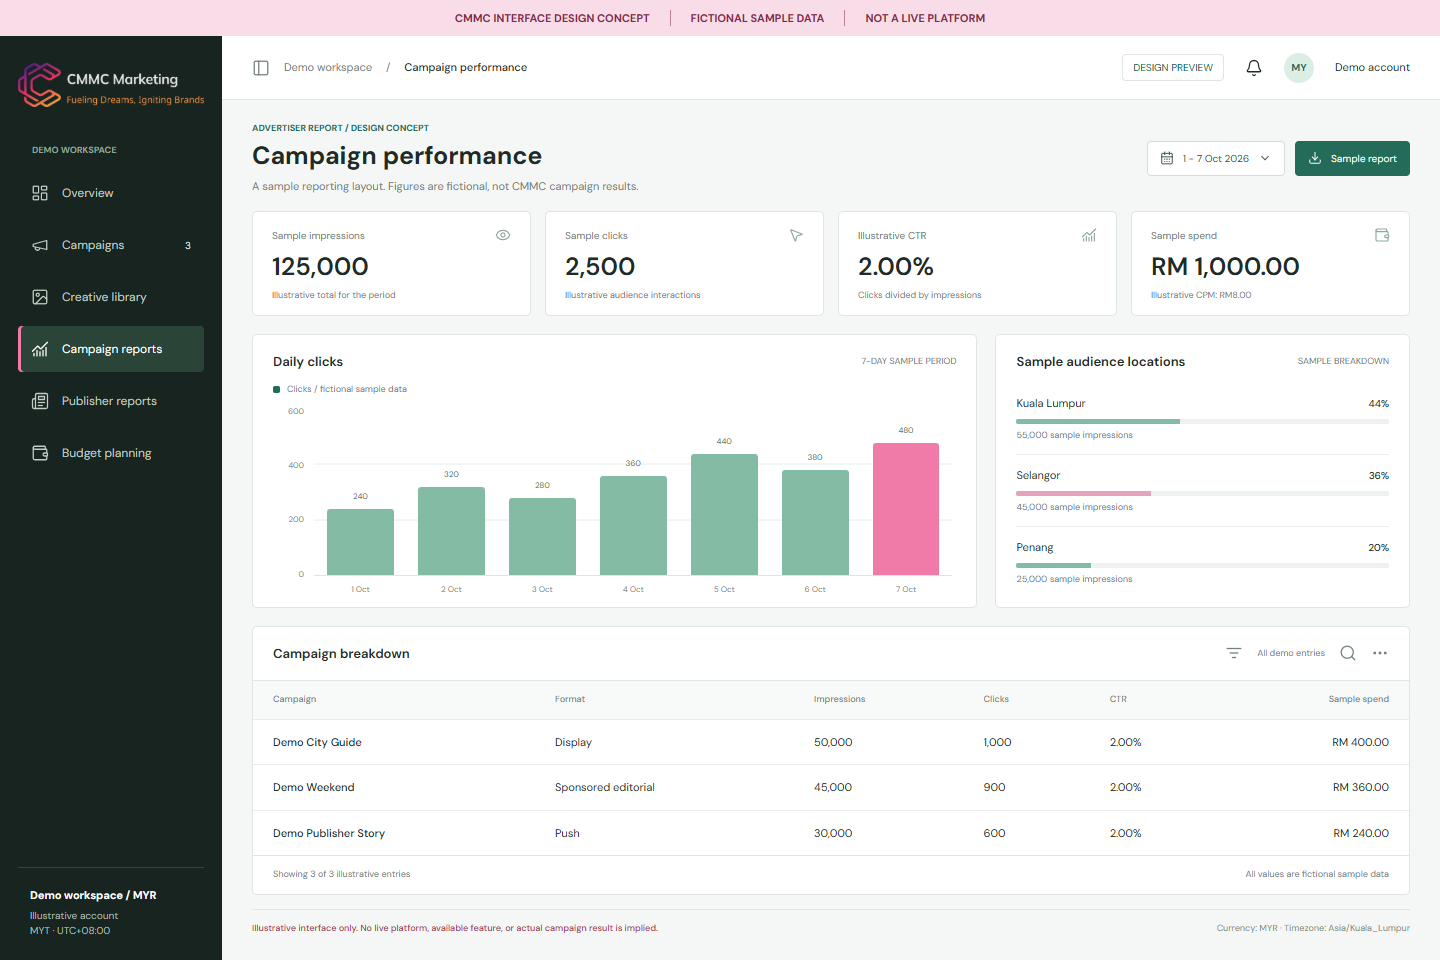Open the notifications bell
This screenshot has width=1440, height=960.
(1254, 68)
